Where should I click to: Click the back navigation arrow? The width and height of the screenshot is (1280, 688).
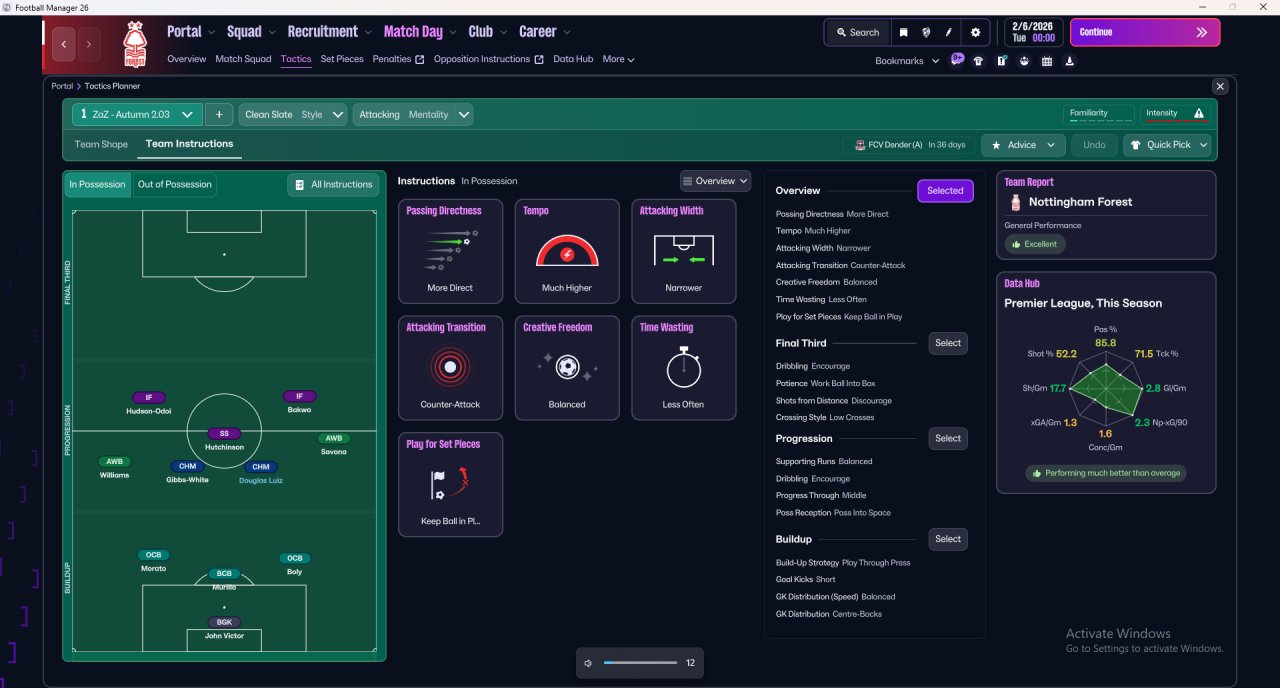[64, 44]
